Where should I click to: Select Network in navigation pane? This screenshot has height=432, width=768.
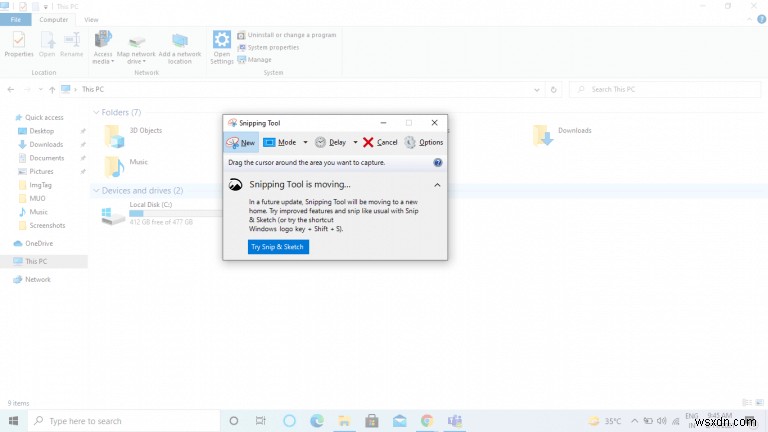point(32,280)
